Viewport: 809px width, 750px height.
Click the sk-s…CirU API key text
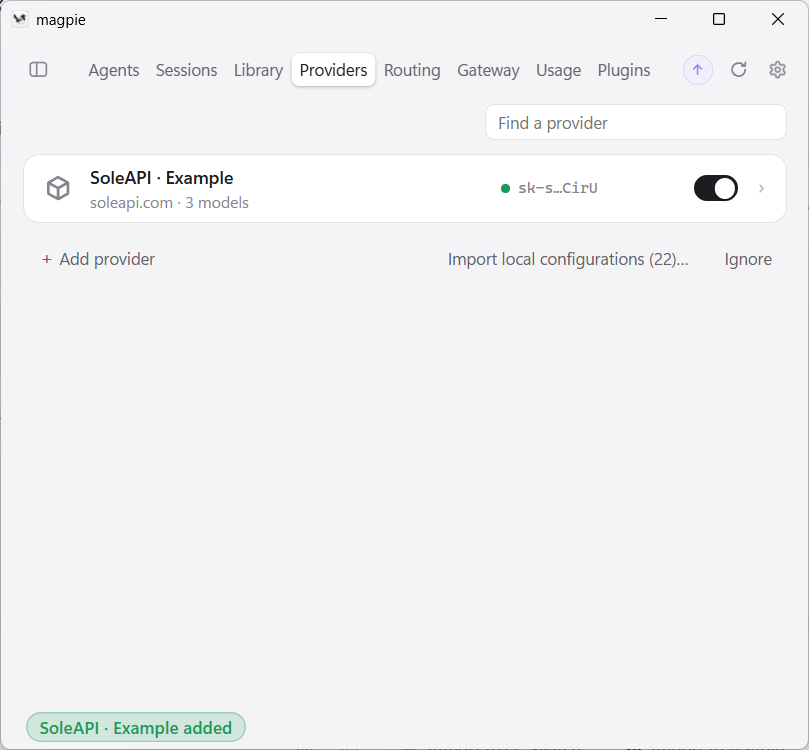tap(558, 188)
